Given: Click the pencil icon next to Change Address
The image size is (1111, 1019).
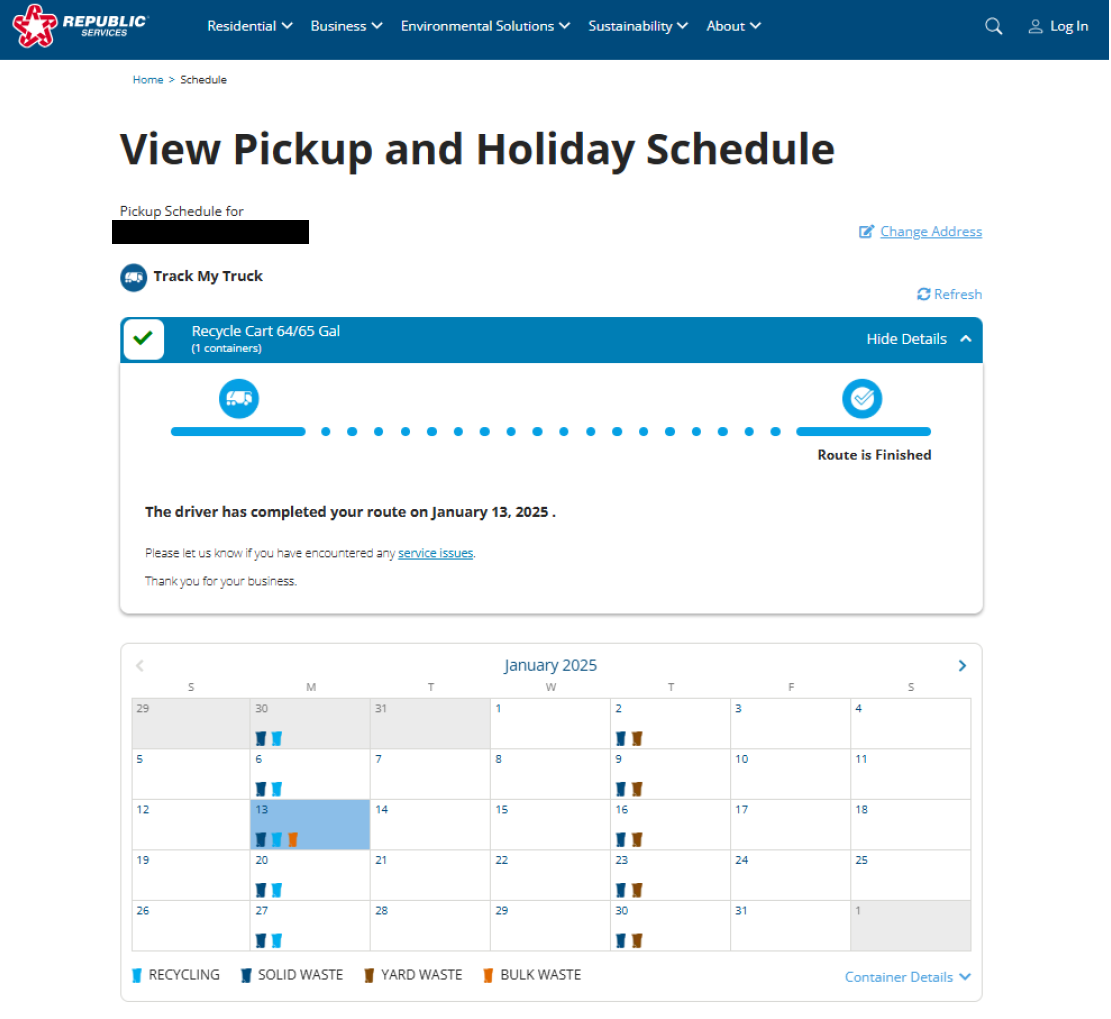Looking at the screenshot, I should (866, 231).
